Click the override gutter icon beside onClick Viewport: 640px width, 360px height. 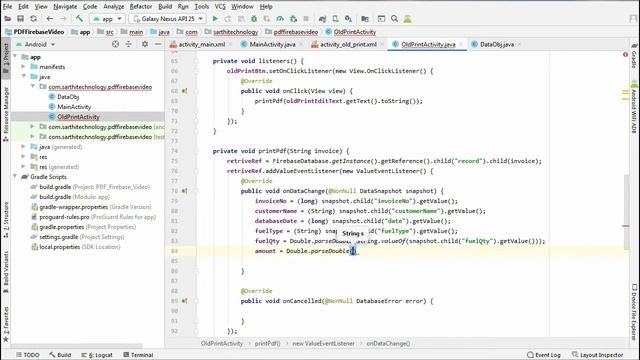pyautogui.click(x=184, y=91)
